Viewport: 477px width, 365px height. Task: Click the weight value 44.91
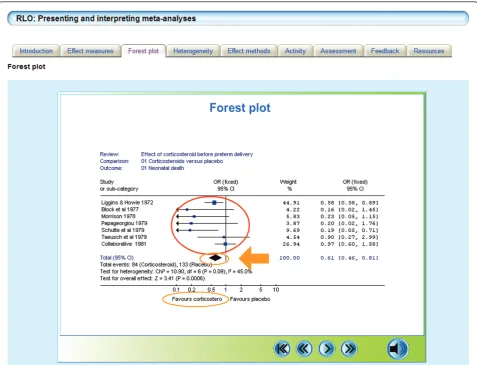(x=291, y=203)
